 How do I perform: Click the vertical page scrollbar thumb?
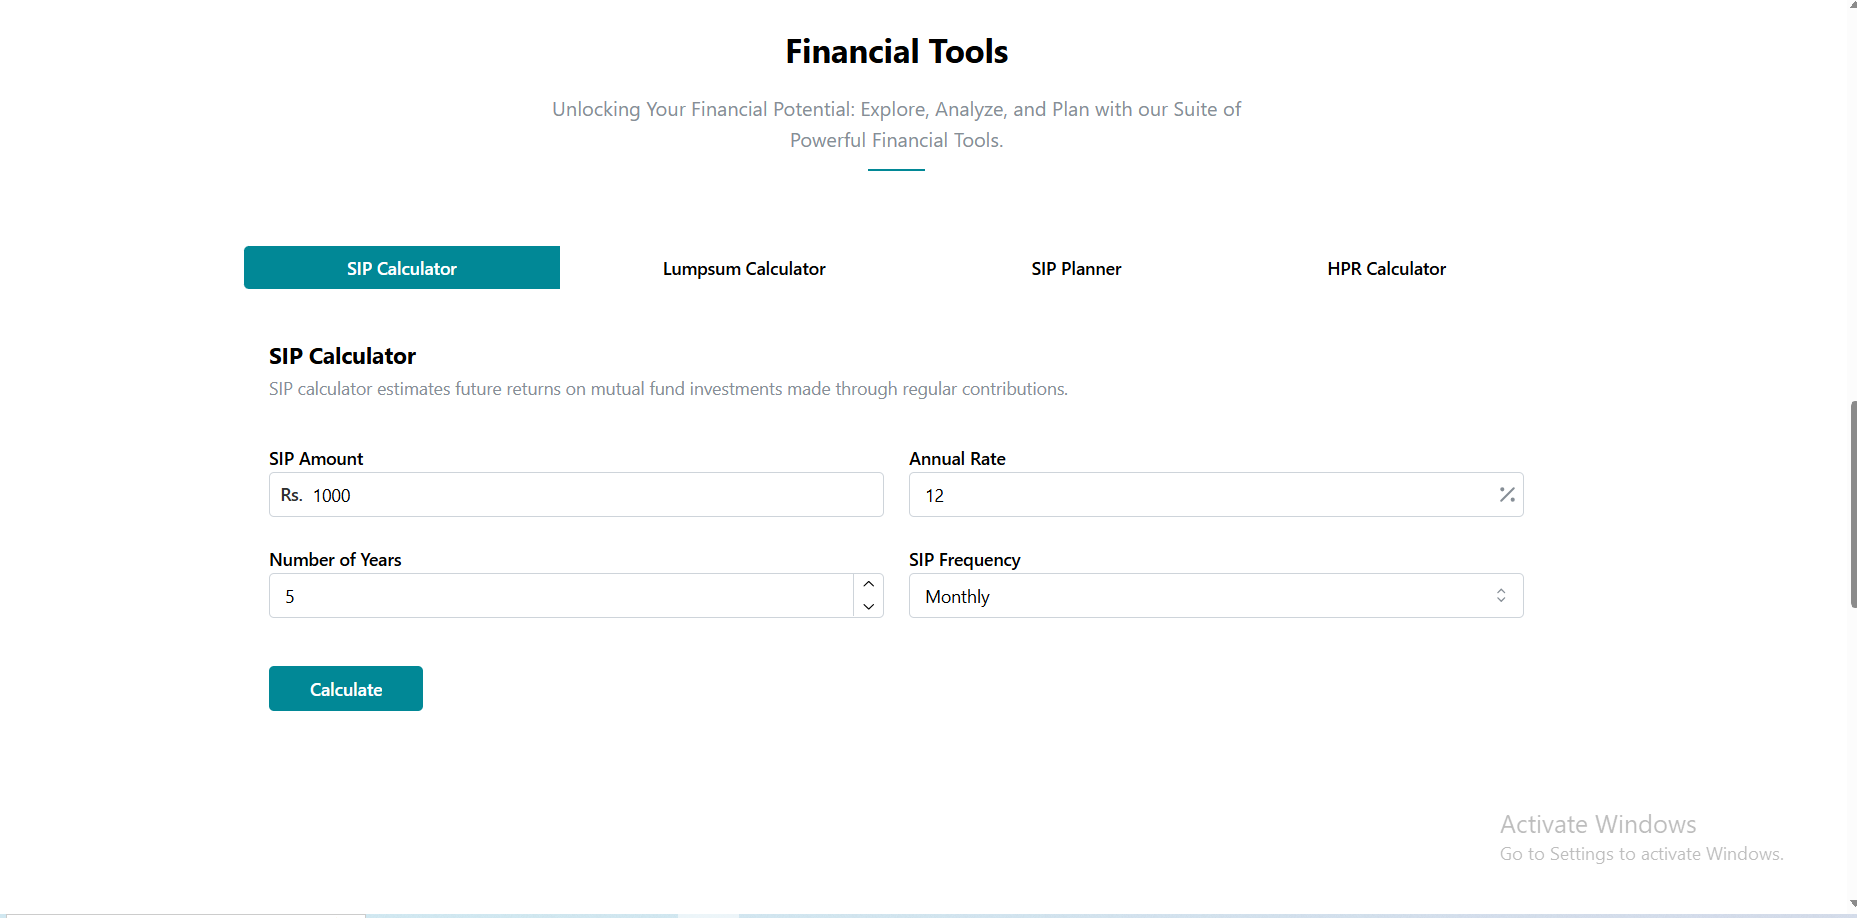[x=1853, y=505]
